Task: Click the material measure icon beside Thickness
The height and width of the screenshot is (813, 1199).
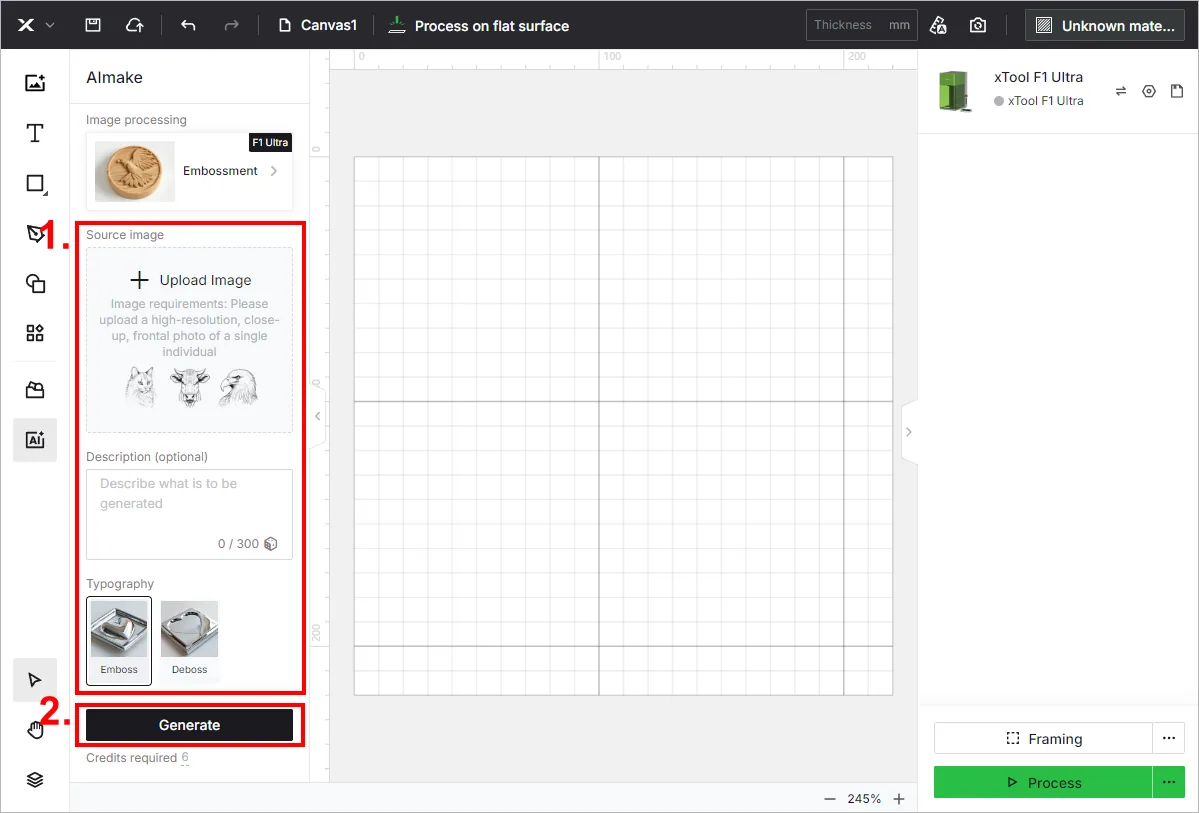Action: click(x=938, y=25)
